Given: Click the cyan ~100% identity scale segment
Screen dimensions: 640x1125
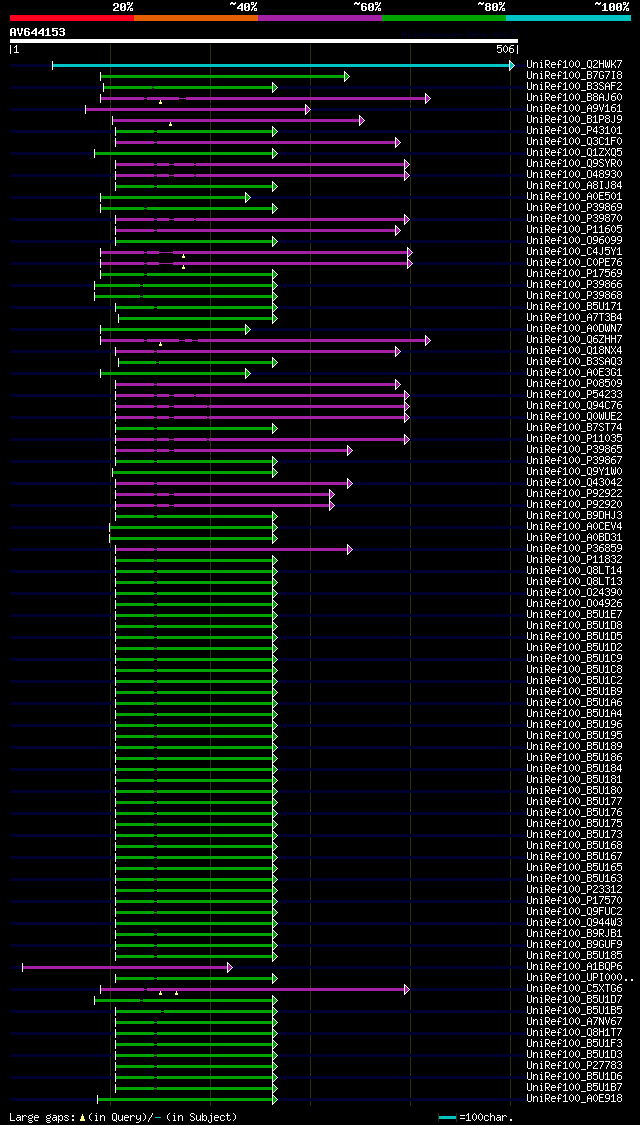Looking at the screenshot, I should coord(568,17).
